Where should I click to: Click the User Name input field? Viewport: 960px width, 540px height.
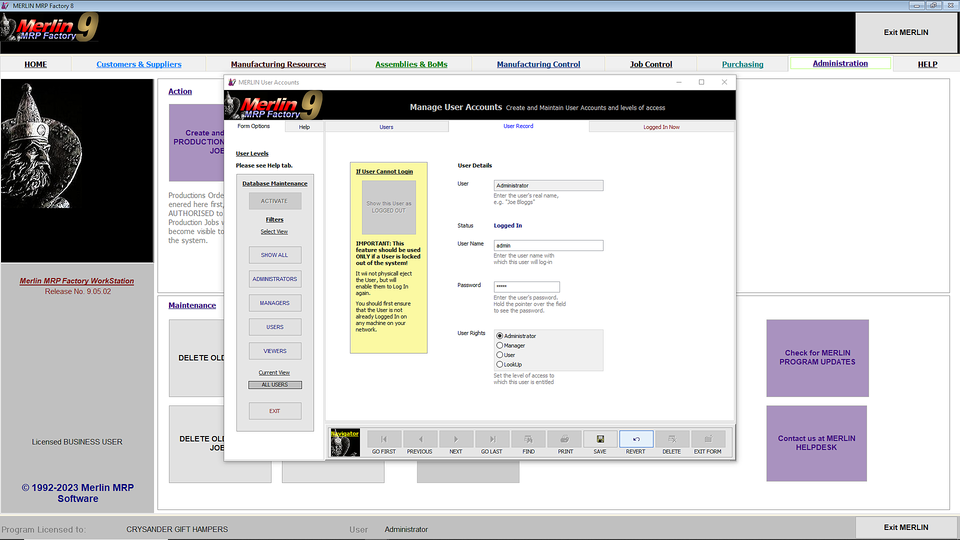548,246
